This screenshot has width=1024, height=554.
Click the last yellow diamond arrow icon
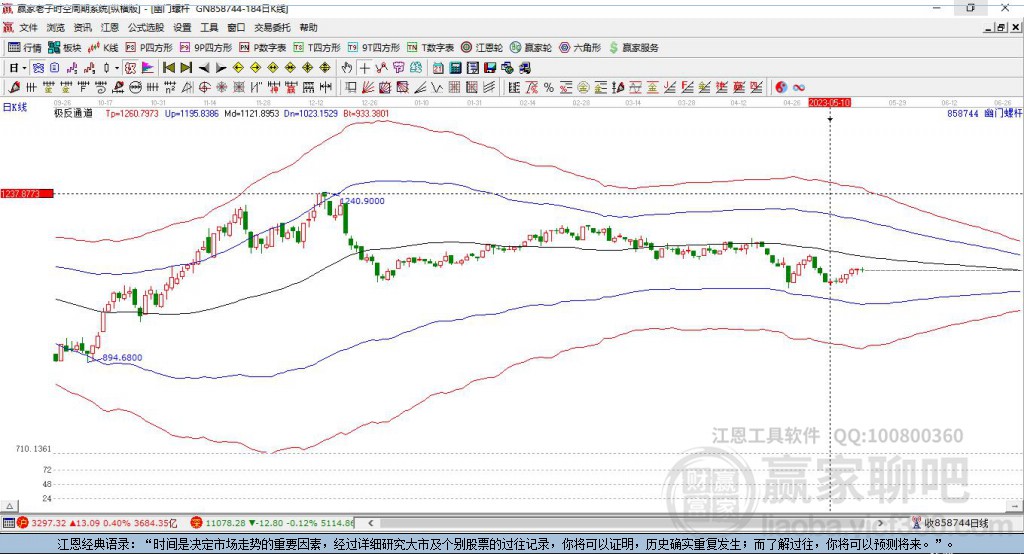[325, 68]
